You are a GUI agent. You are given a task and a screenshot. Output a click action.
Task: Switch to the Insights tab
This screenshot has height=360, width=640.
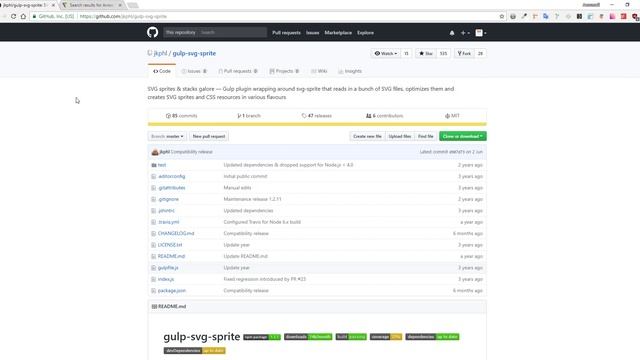tap(350, 71)
